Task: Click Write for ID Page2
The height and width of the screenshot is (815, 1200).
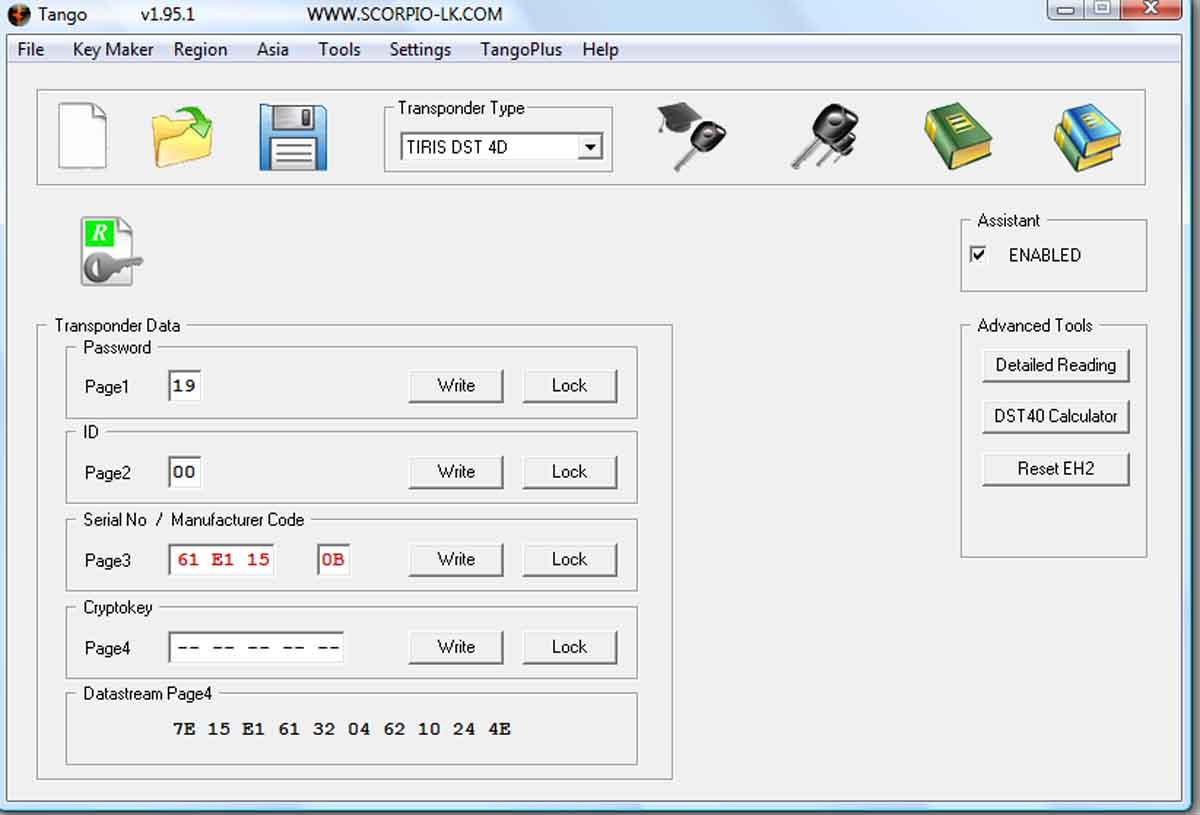Action: click(x=456, y=472)
